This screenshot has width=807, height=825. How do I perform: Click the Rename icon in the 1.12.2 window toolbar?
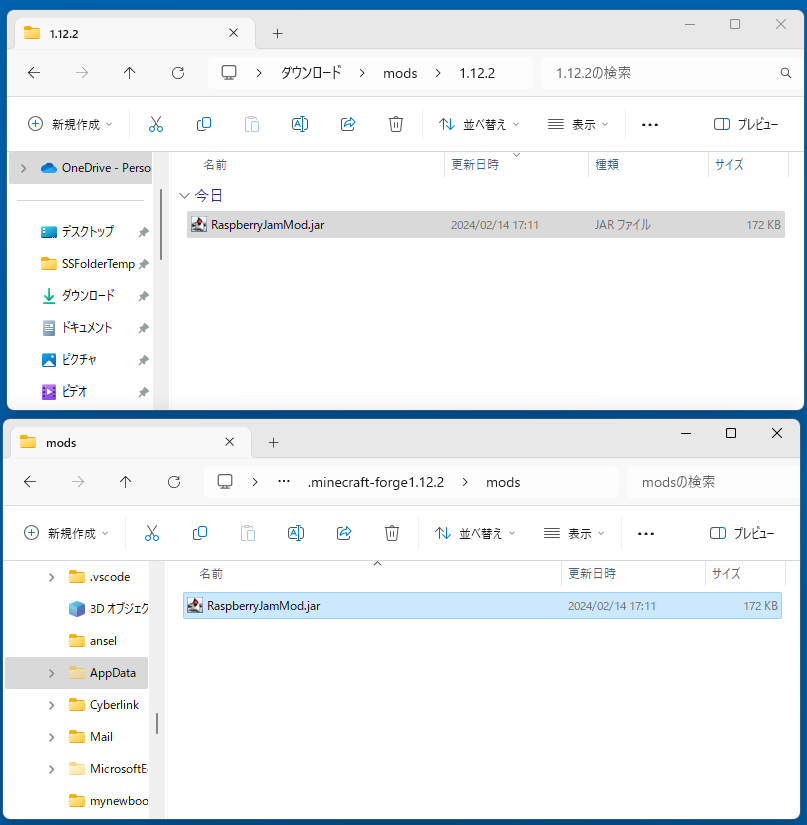pyautogui.click(x=299, y=124)
